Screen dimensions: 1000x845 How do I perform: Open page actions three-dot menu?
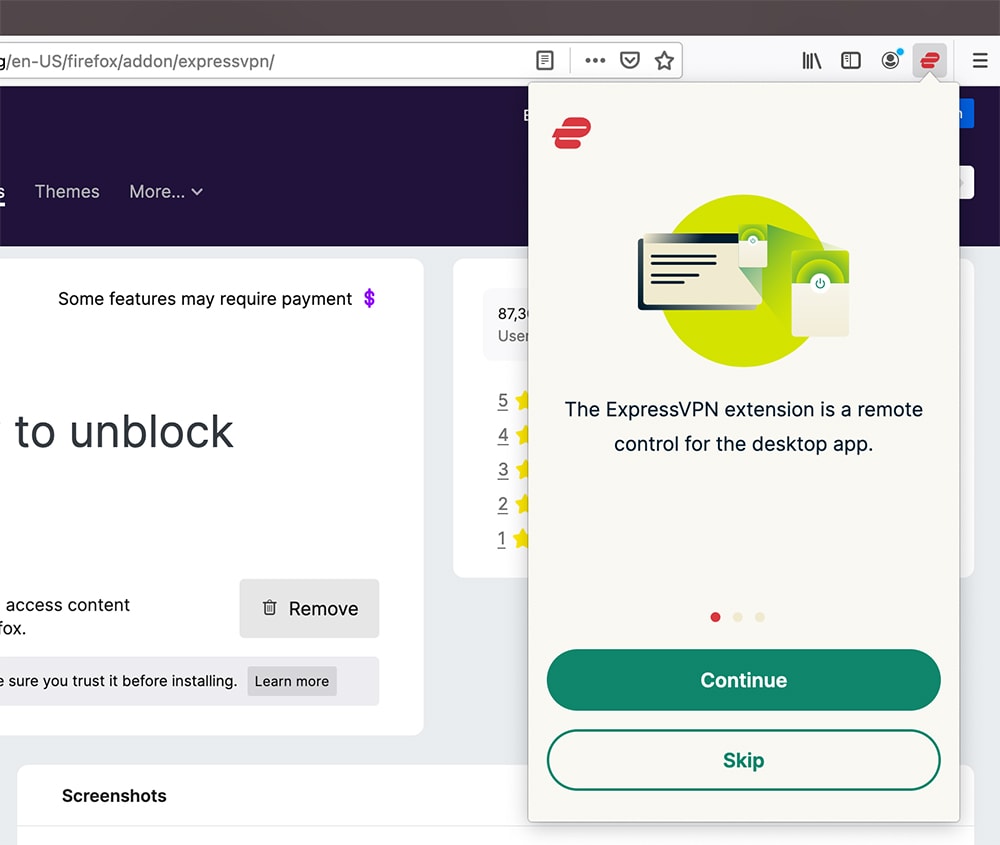(595, 61)
